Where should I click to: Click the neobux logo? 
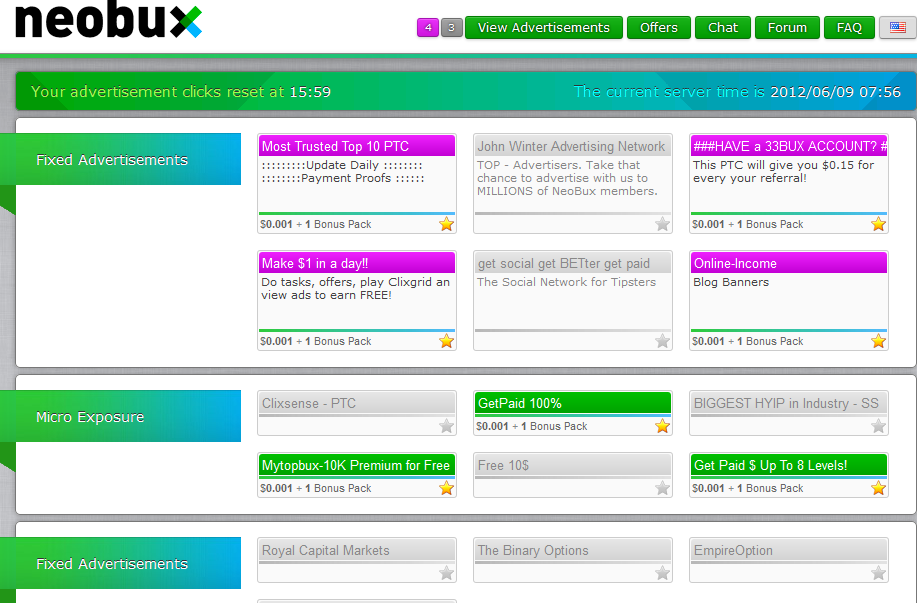tap(108, 20)
